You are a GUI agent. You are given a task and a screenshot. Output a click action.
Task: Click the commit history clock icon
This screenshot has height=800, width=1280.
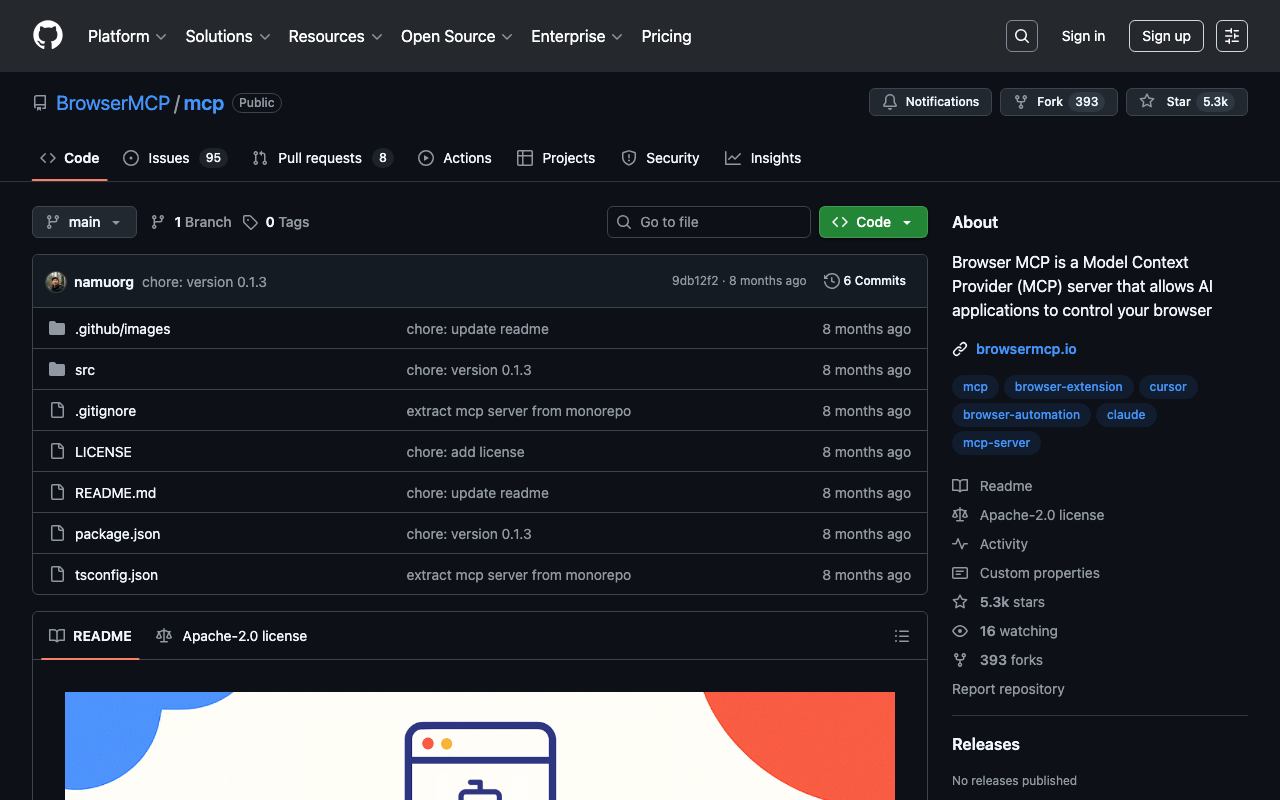coord(831,281)
